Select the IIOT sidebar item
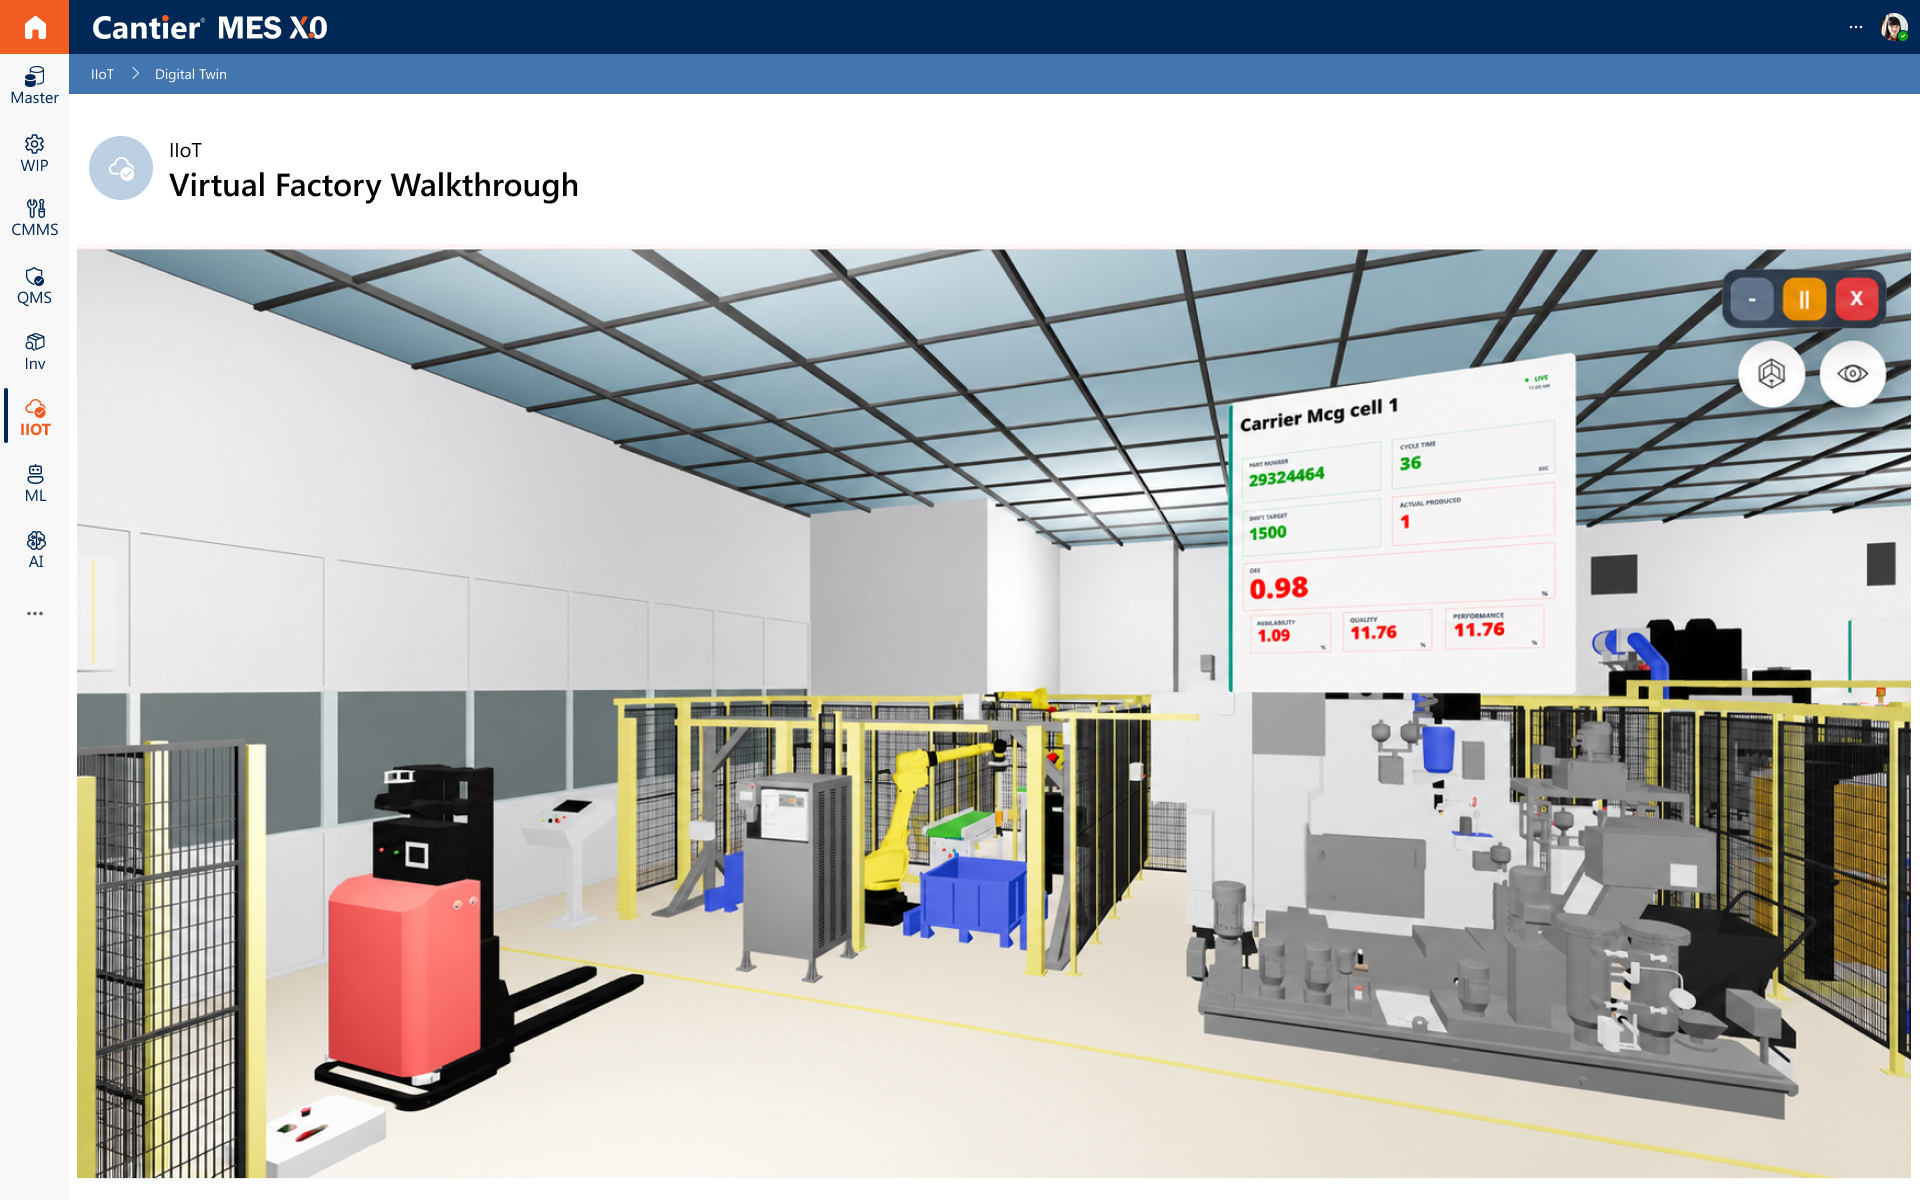The image size is (1920, 1200). click(x=34, y=417)
